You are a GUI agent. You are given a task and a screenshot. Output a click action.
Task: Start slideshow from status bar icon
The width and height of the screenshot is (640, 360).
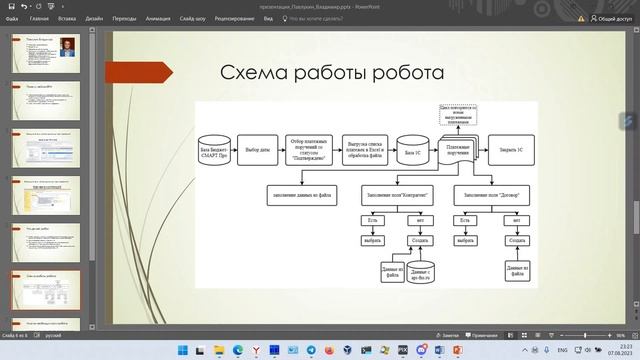click(x=551, y=336)
